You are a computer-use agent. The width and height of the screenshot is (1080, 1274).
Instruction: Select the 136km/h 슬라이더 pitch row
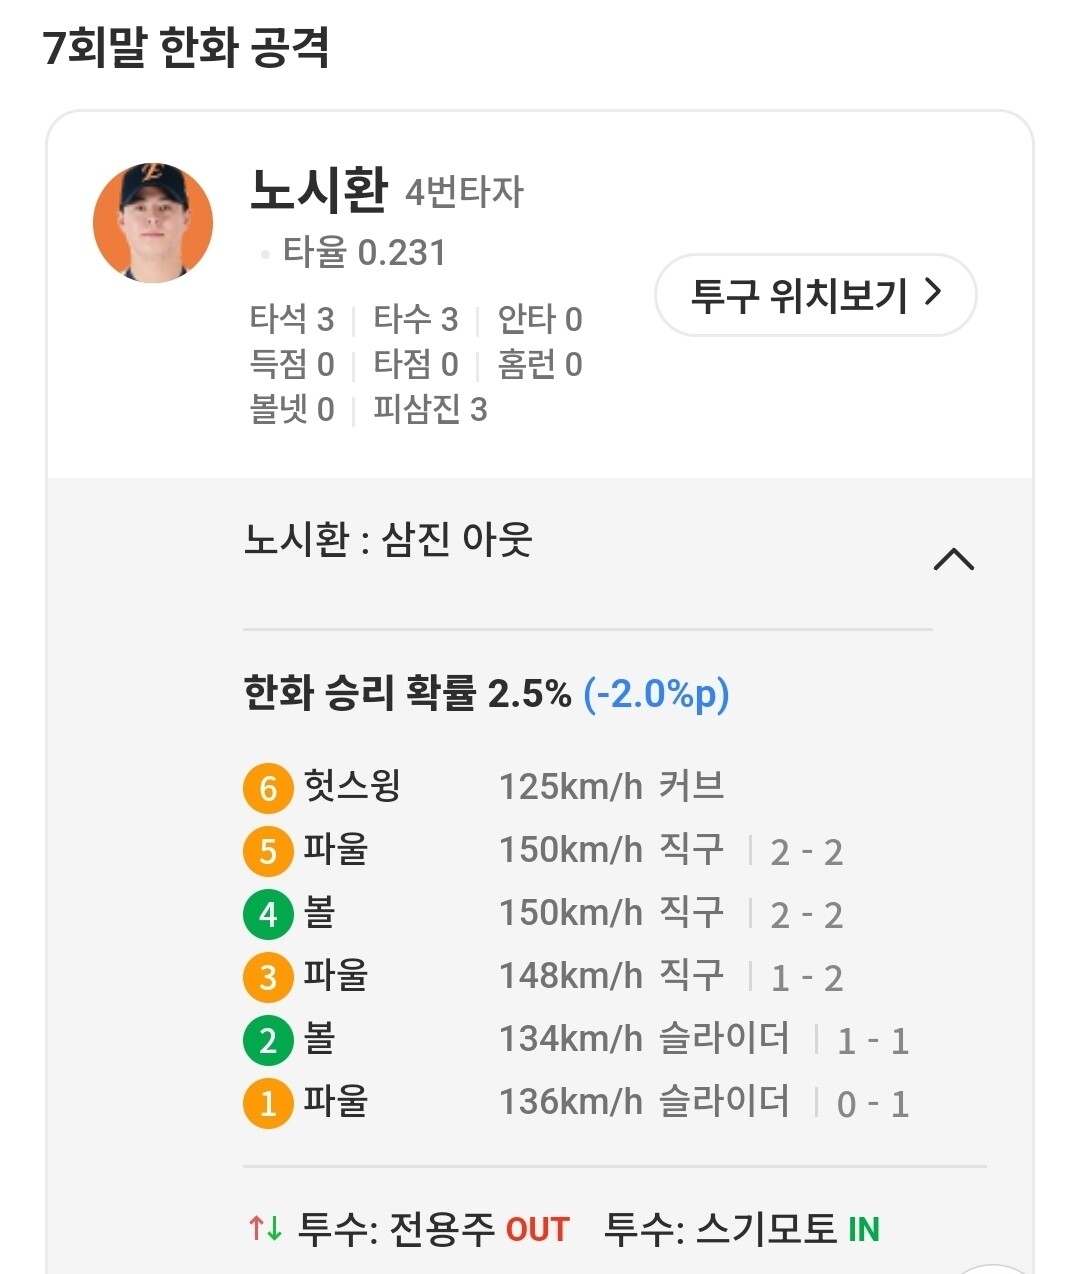644,1102
